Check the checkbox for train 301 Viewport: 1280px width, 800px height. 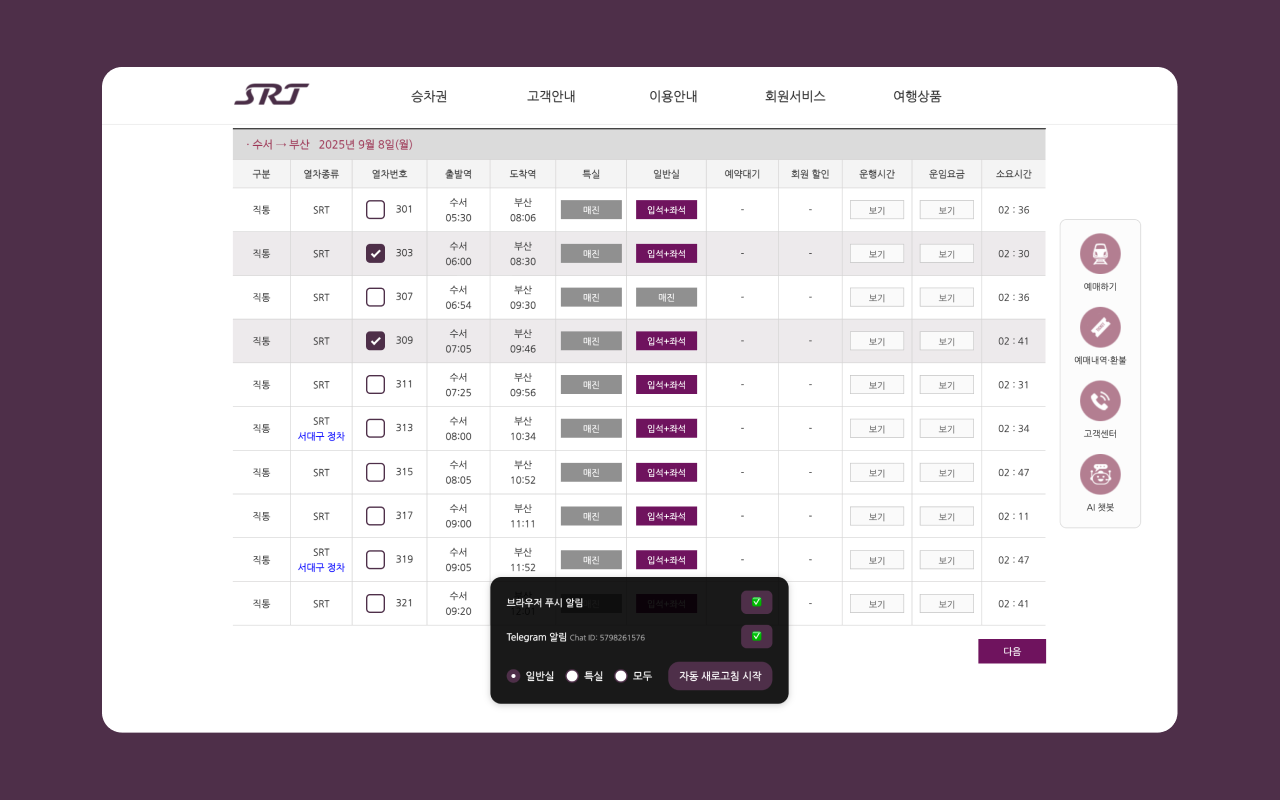[x=375, y=209]
